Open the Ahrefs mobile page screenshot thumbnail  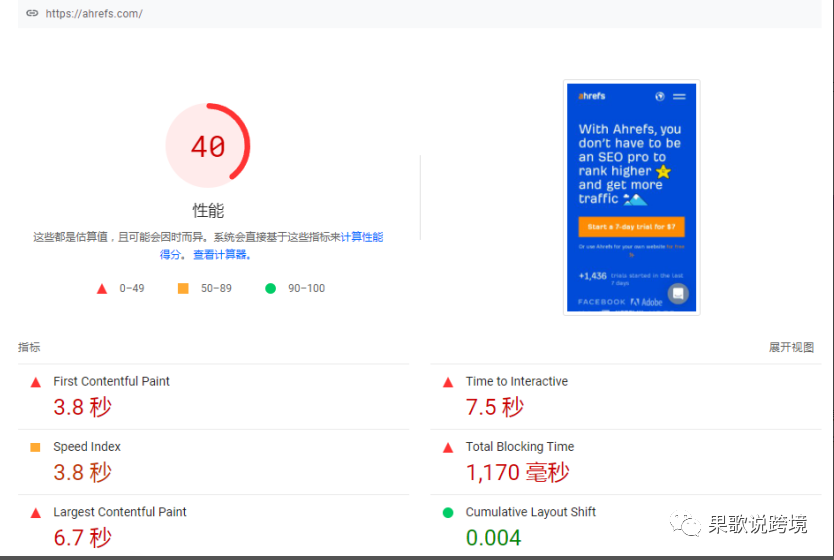(x=631, y=197)
